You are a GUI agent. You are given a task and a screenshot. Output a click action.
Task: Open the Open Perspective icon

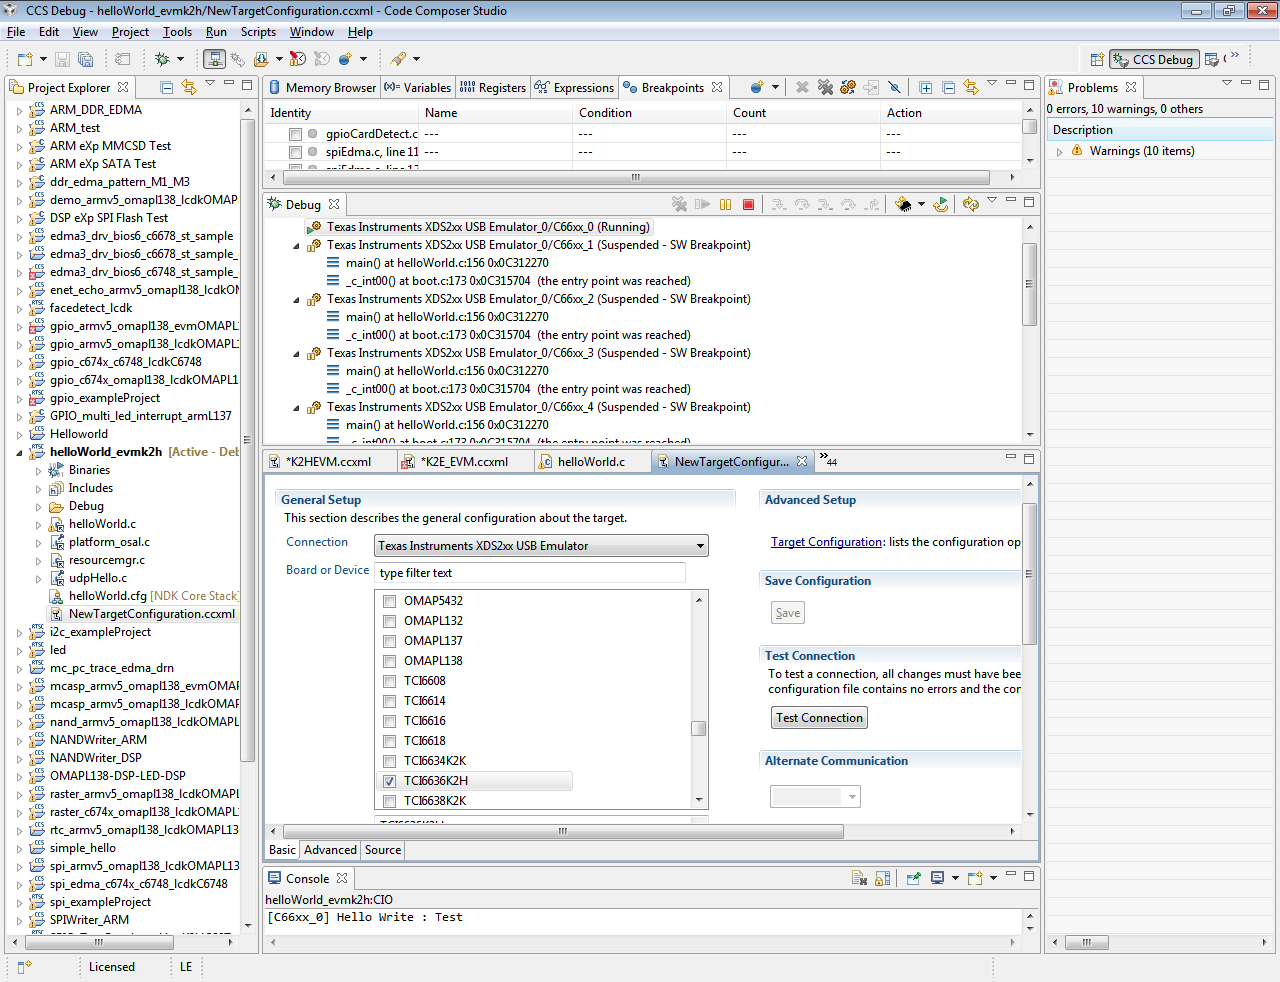pos(1097,59)
